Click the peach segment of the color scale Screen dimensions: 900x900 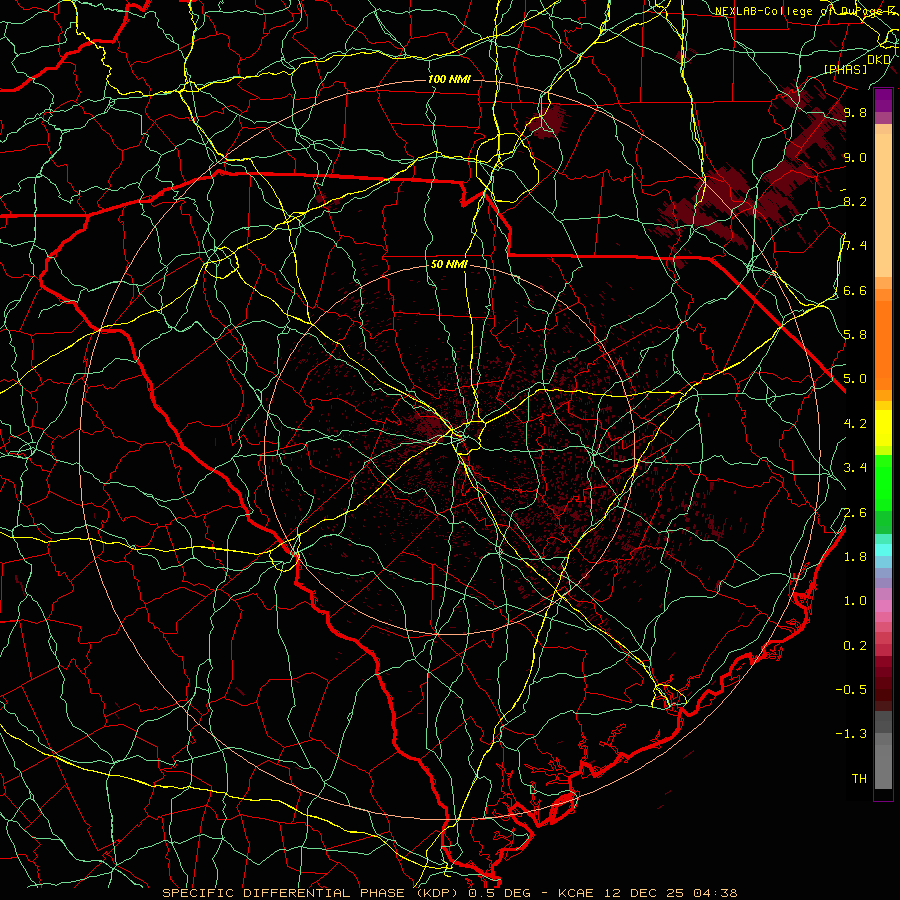pos(883,207)
